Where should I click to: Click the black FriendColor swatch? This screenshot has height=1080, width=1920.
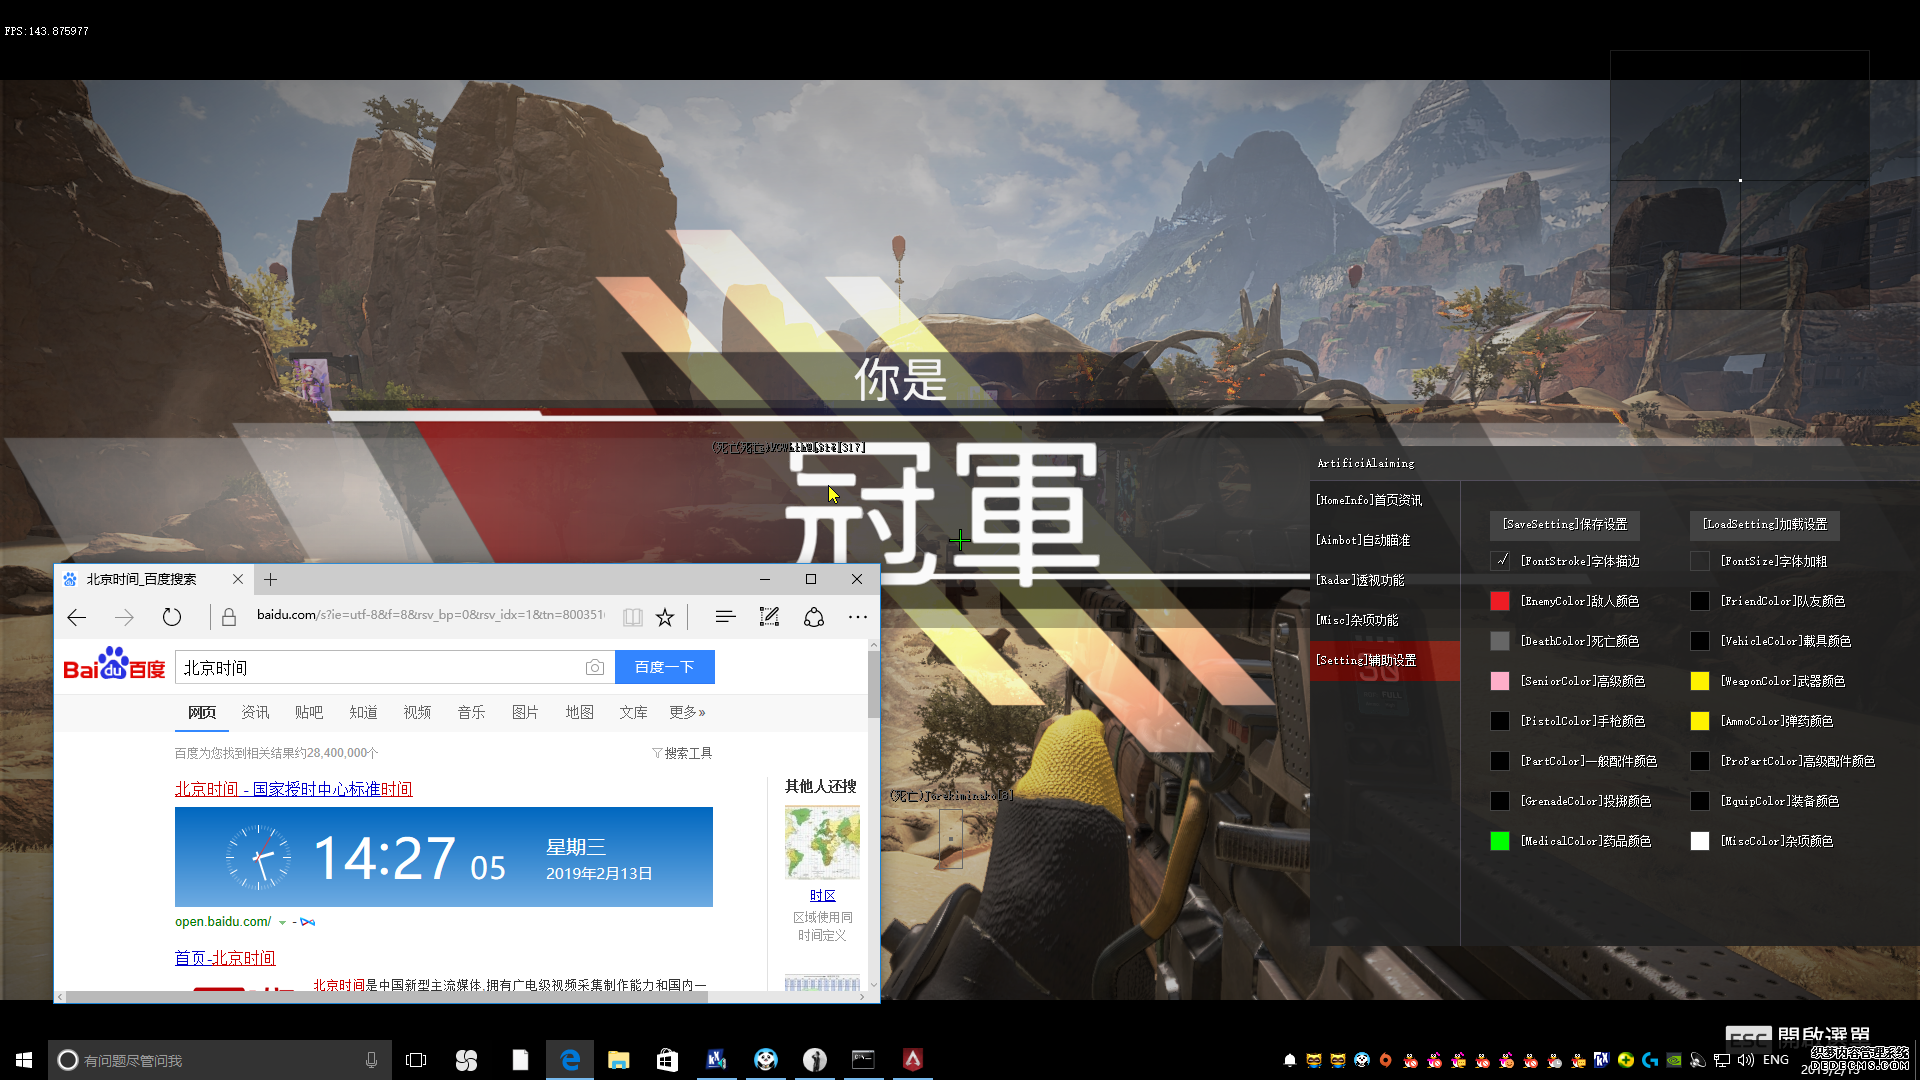coord(1700,601)
